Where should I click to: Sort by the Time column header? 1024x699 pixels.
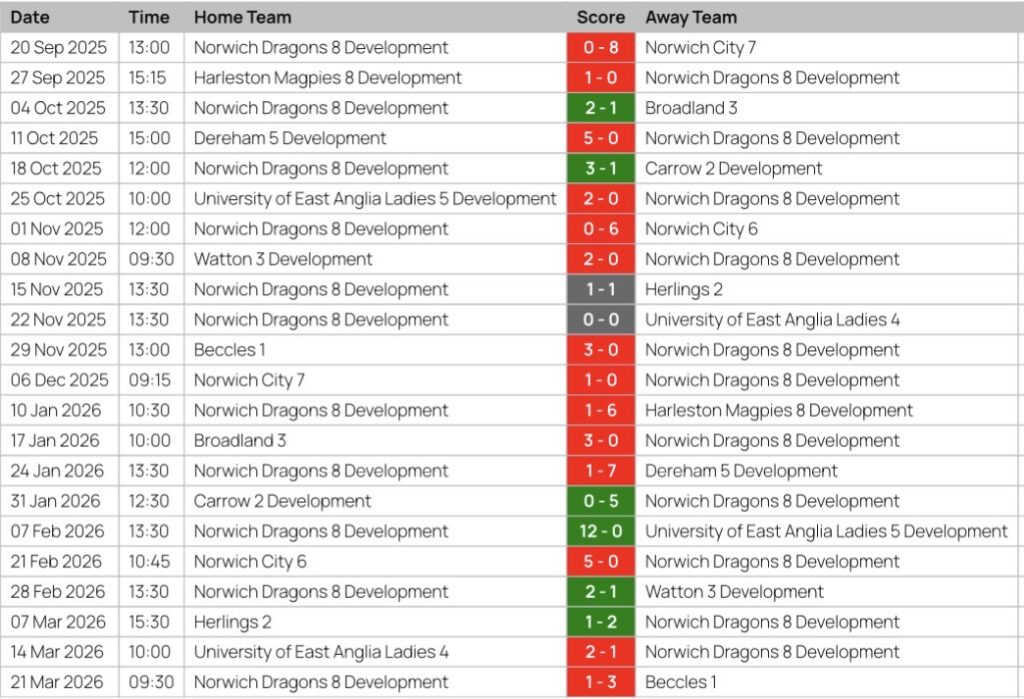tap(149, 17)
